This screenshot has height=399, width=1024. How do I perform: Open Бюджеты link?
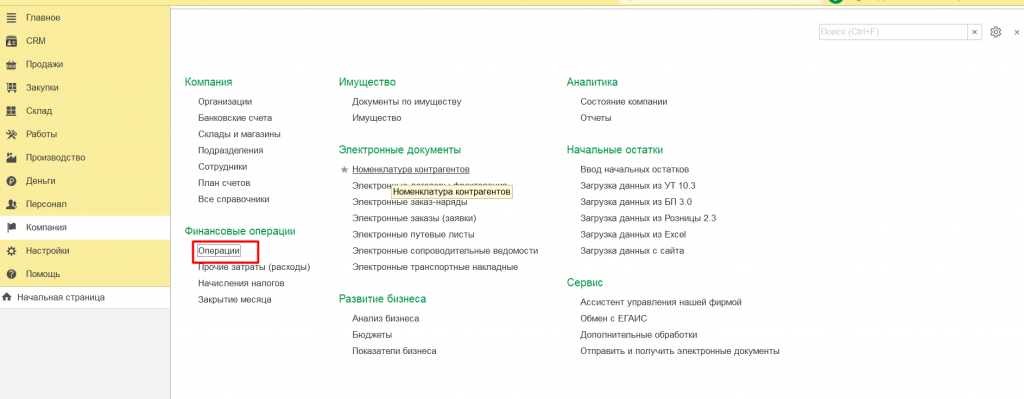[372, 335]
